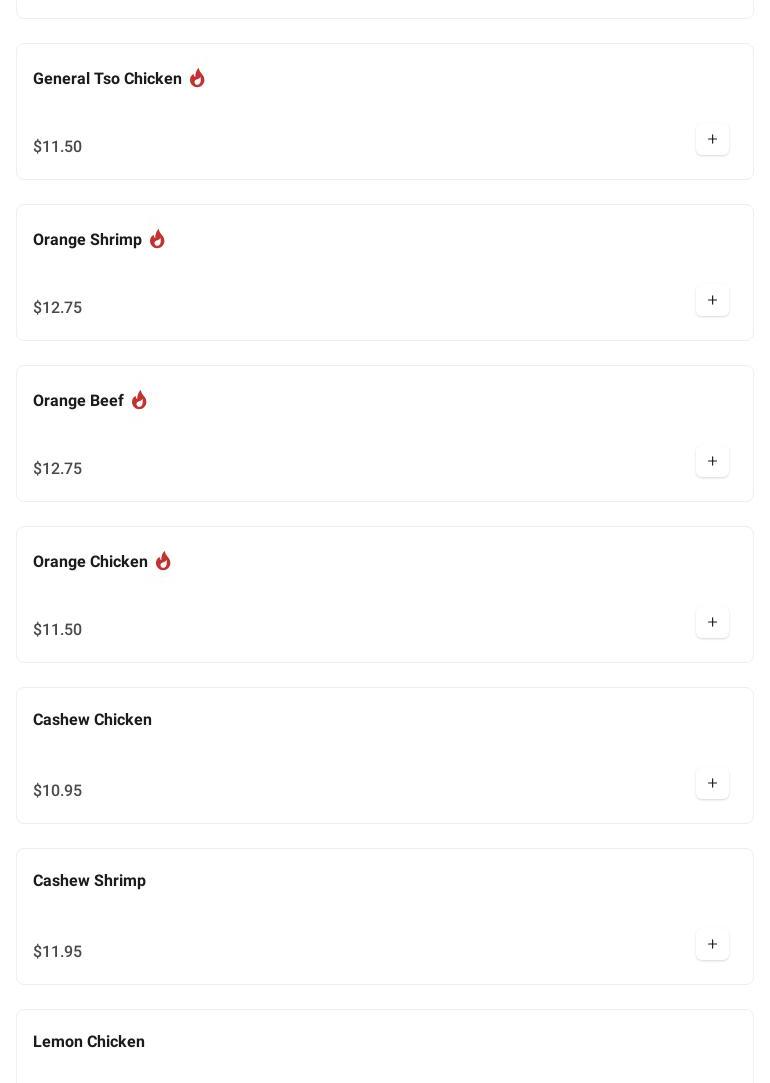Click spicy flame icon beside Orange Beef
This screenshot has height=1083, width=770.
(x=139, y=400)
